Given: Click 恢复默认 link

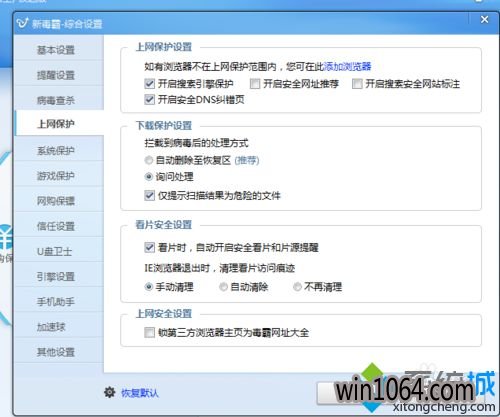Looking at the screenshot, I should tap(140, 393).
